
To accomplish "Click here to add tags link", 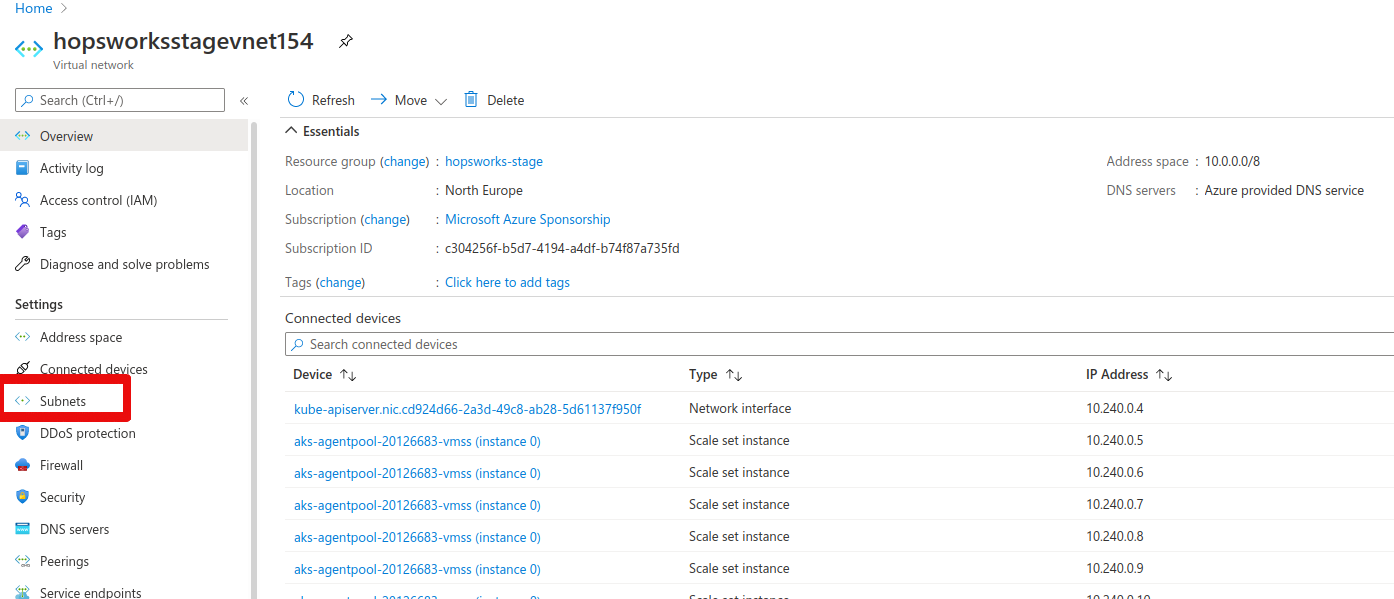I will (x=507, y=282).
